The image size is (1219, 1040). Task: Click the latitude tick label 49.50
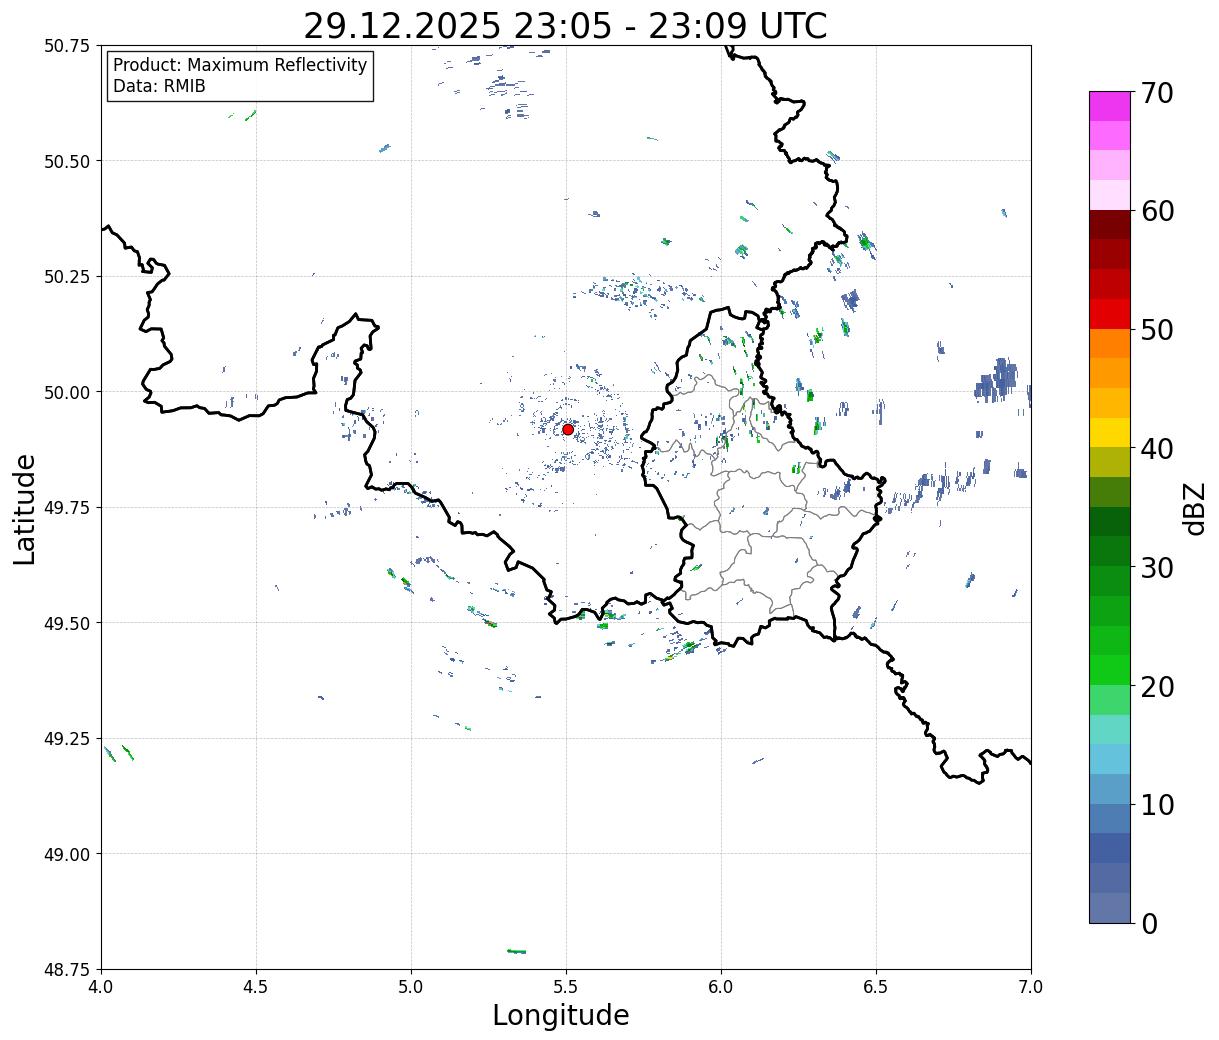pyautogui.click(x=66, y=623)
